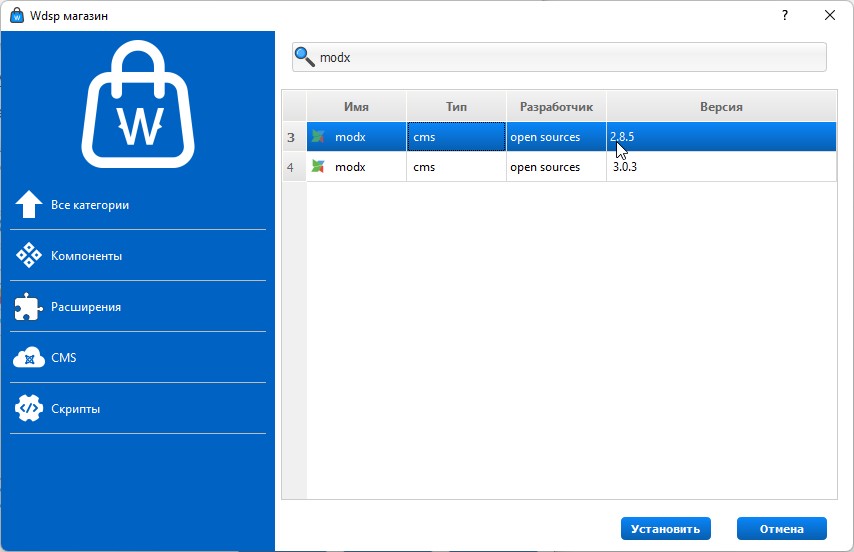Click the table corner select-all cell
The height and width of the screenshot is (552, 854).
[x=295, y=106]
